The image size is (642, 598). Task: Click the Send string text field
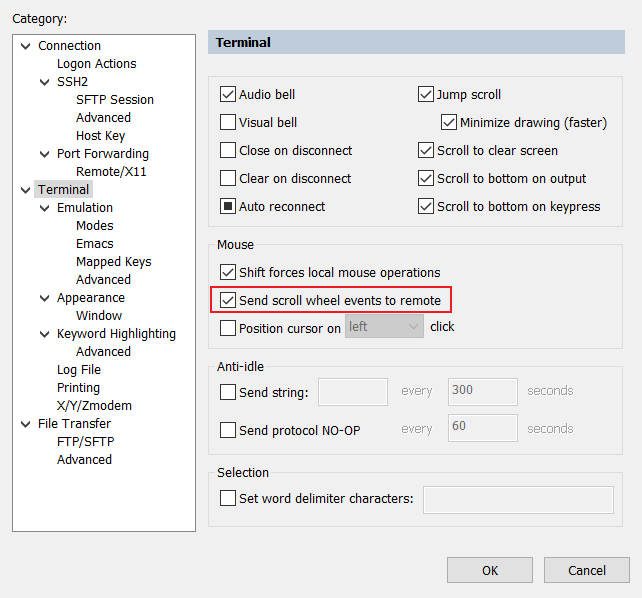coord(353,391)
